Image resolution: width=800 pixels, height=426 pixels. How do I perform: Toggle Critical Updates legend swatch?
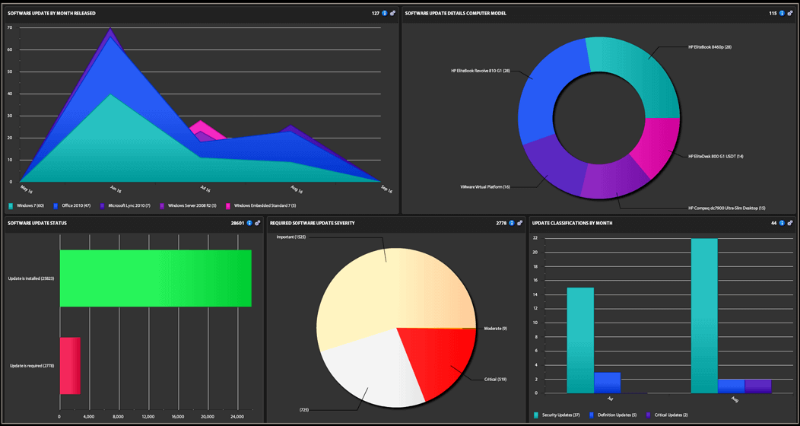click(x=648, y=415)
